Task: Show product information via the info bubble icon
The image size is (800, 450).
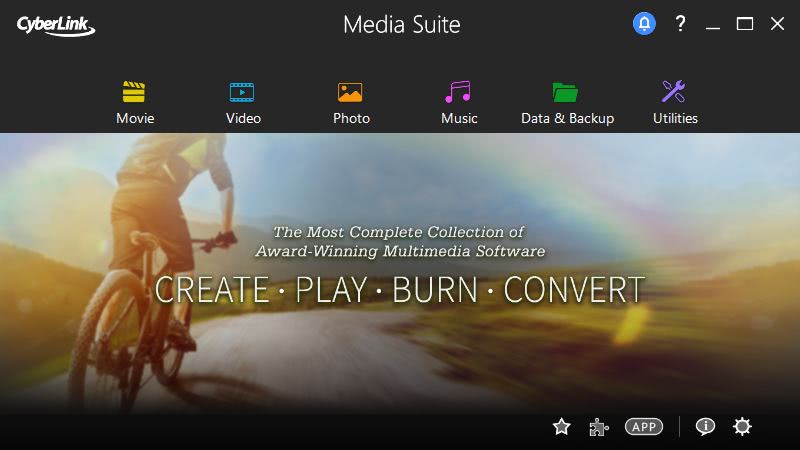Action: 705,427
